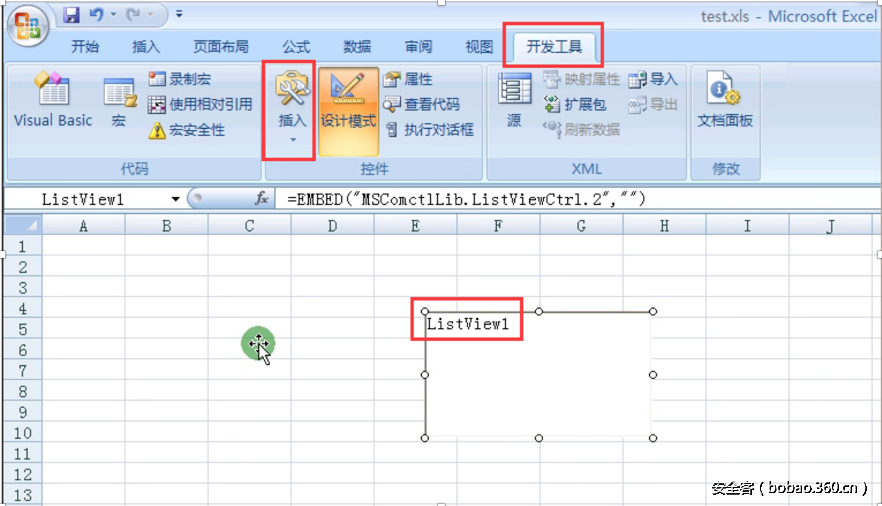Click XML Import (导入)
Viewport: 882px width, 506px height.
652,79
